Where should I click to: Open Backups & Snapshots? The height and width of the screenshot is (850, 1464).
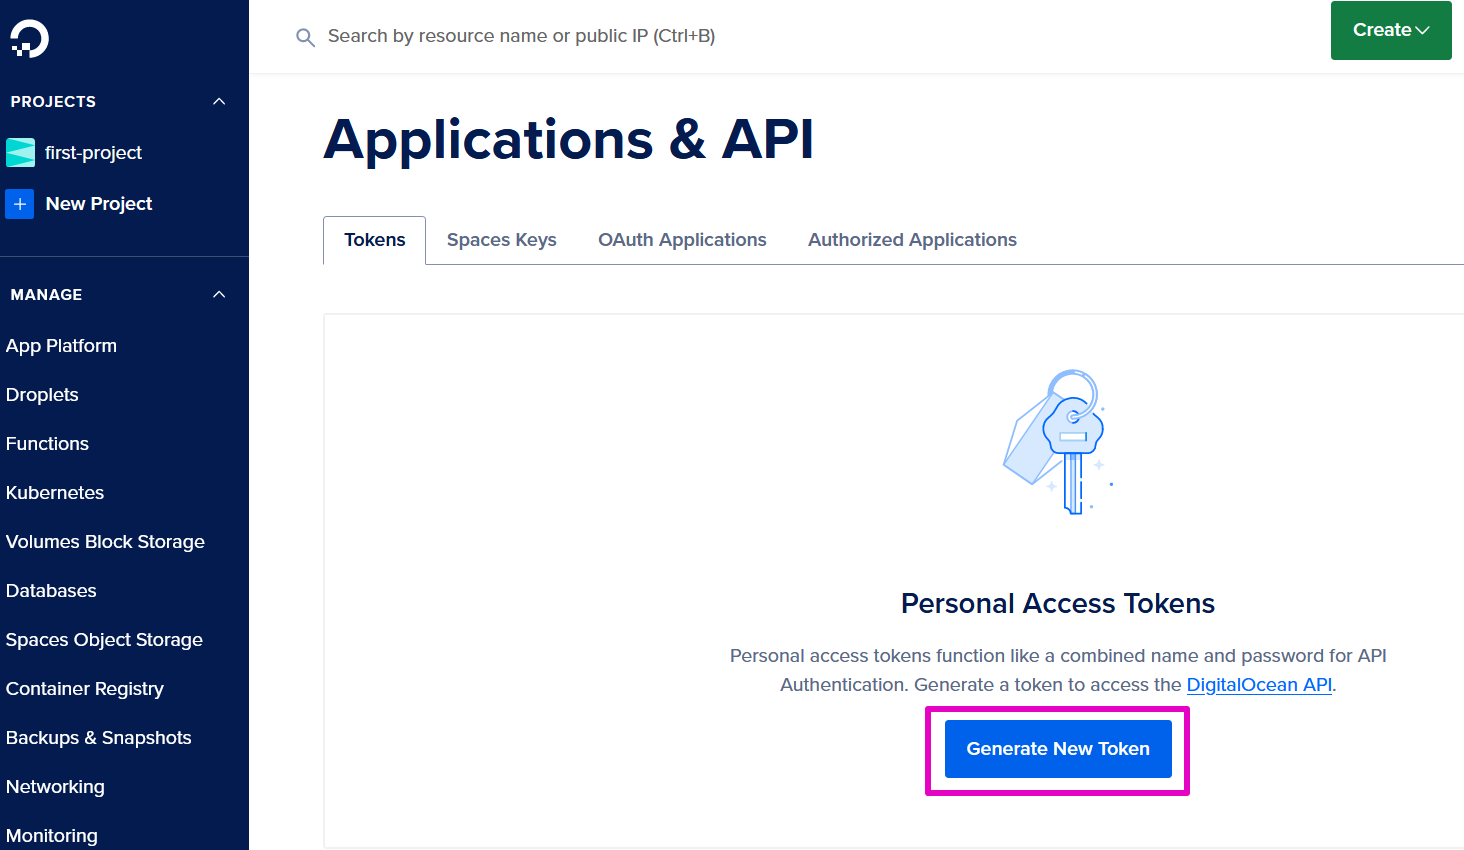(x=98, y=738)
